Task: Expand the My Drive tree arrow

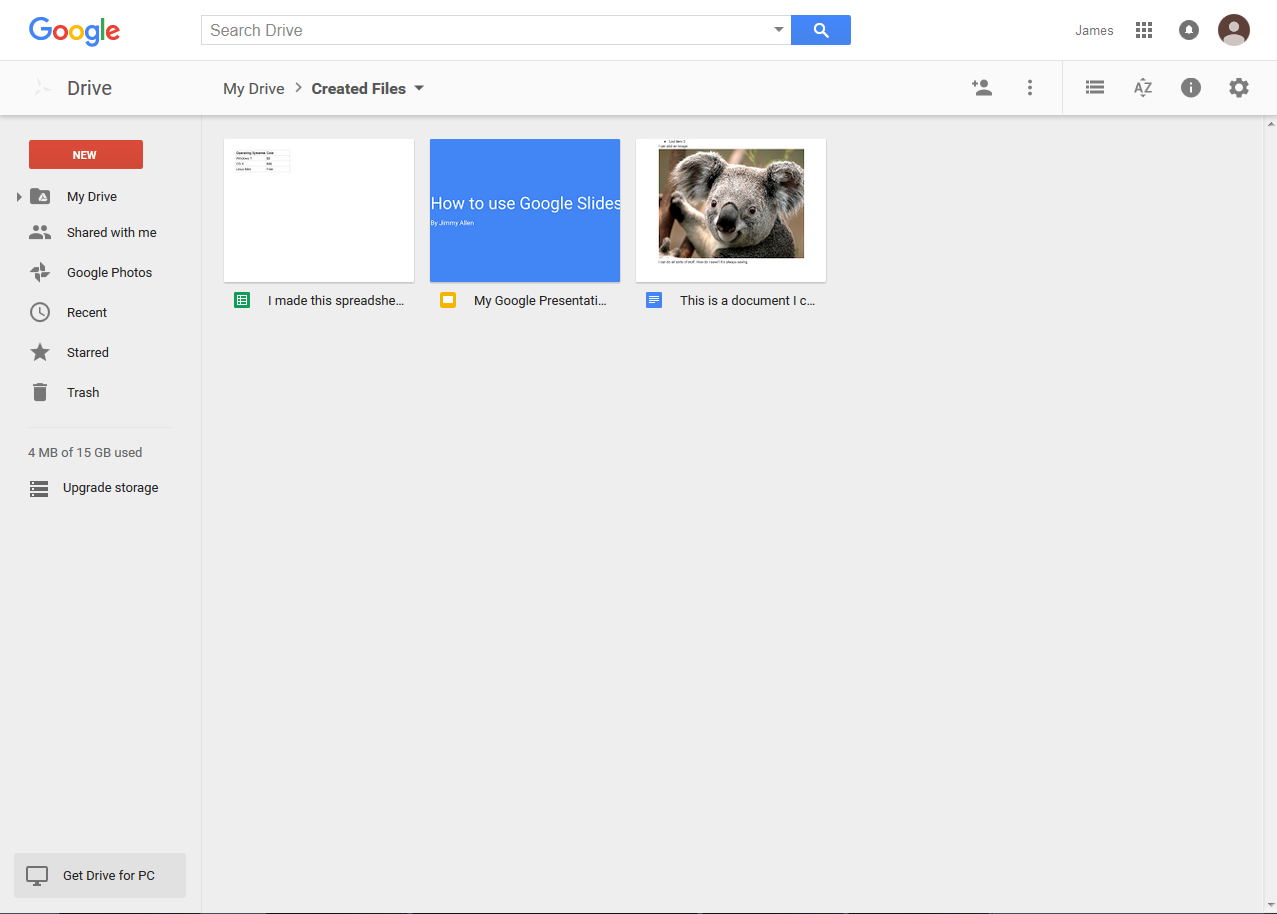Action: click(19, 197)
